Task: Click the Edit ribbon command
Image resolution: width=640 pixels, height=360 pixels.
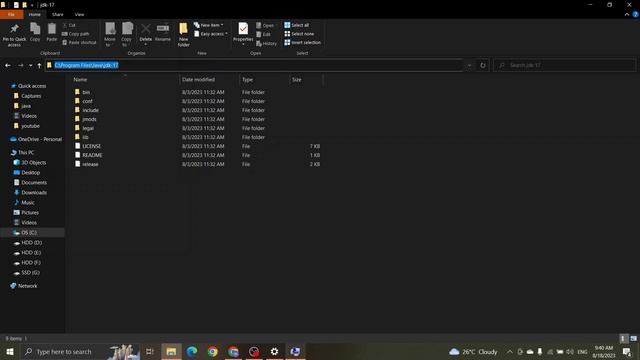Action: tap(264, 34)
